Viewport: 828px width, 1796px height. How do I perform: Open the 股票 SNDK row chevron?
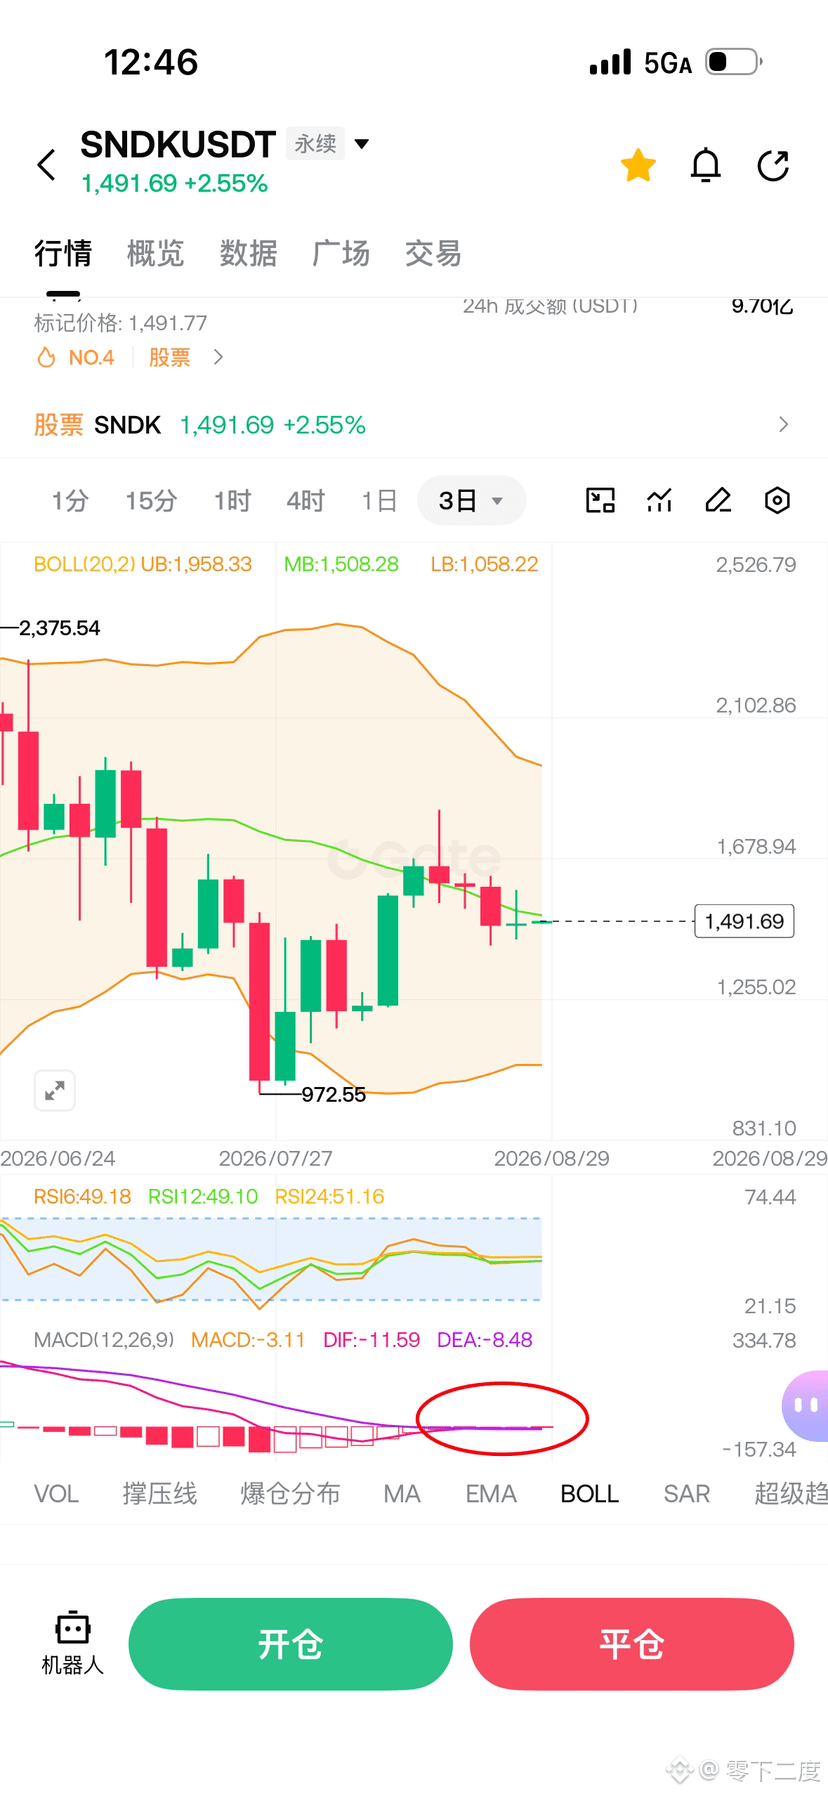[x=783, y=425]
